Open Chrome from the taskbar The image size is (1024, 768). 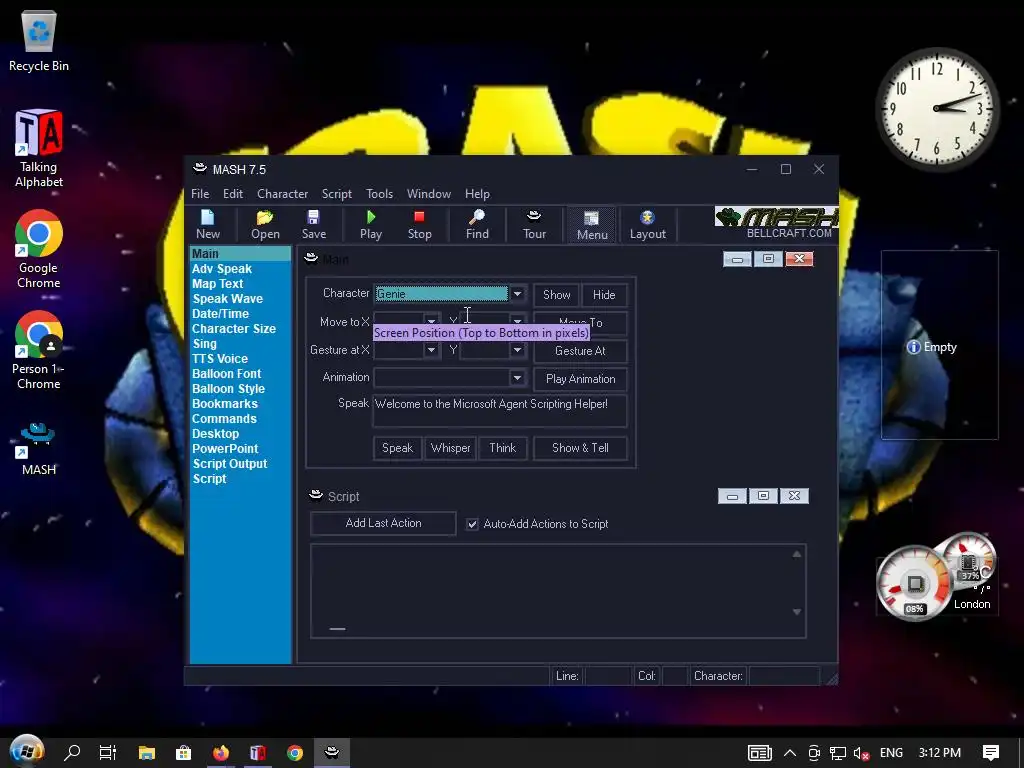coord(295,752)
